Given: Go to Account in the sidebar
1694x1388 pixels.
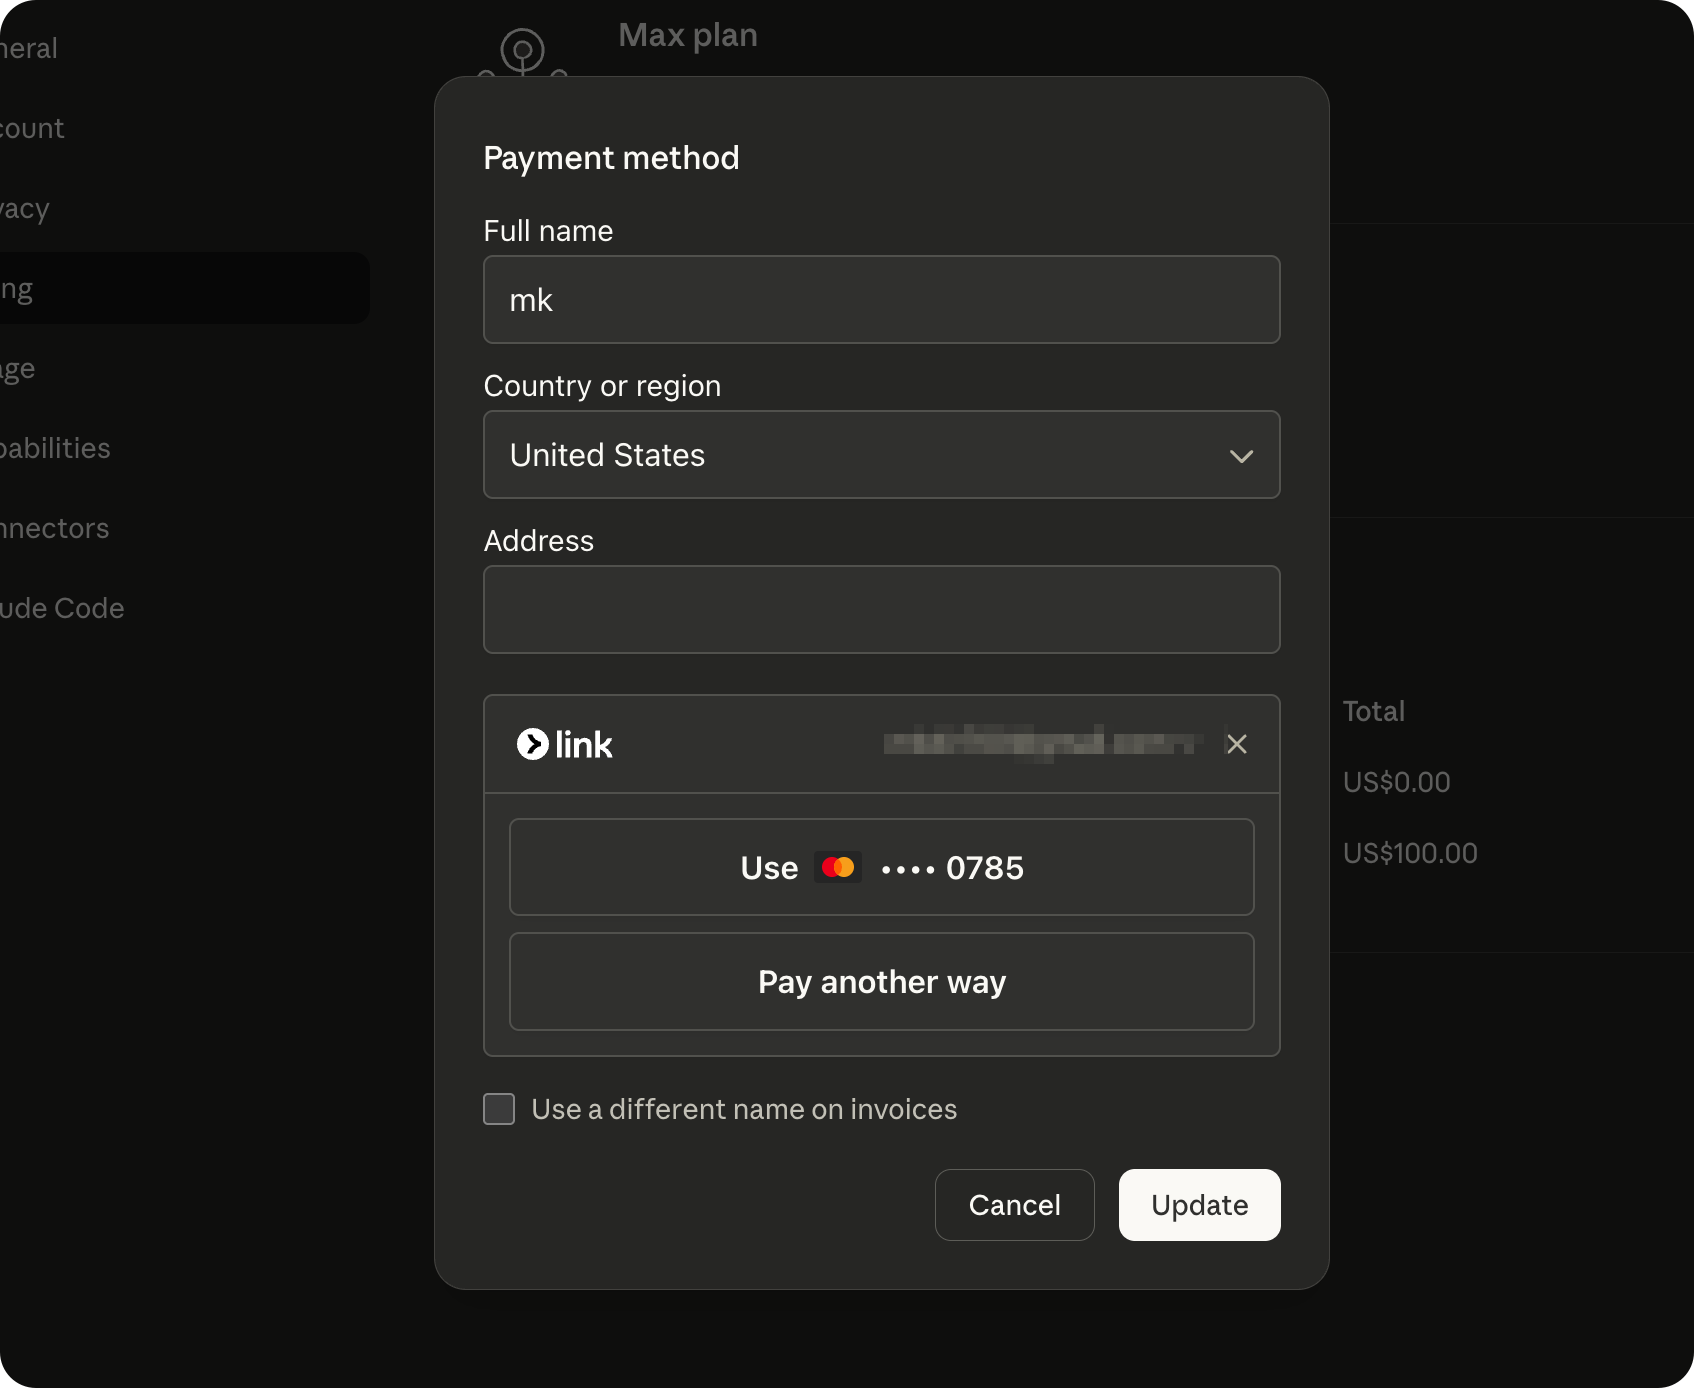Looking at the screenshot, I should (32, 128).
